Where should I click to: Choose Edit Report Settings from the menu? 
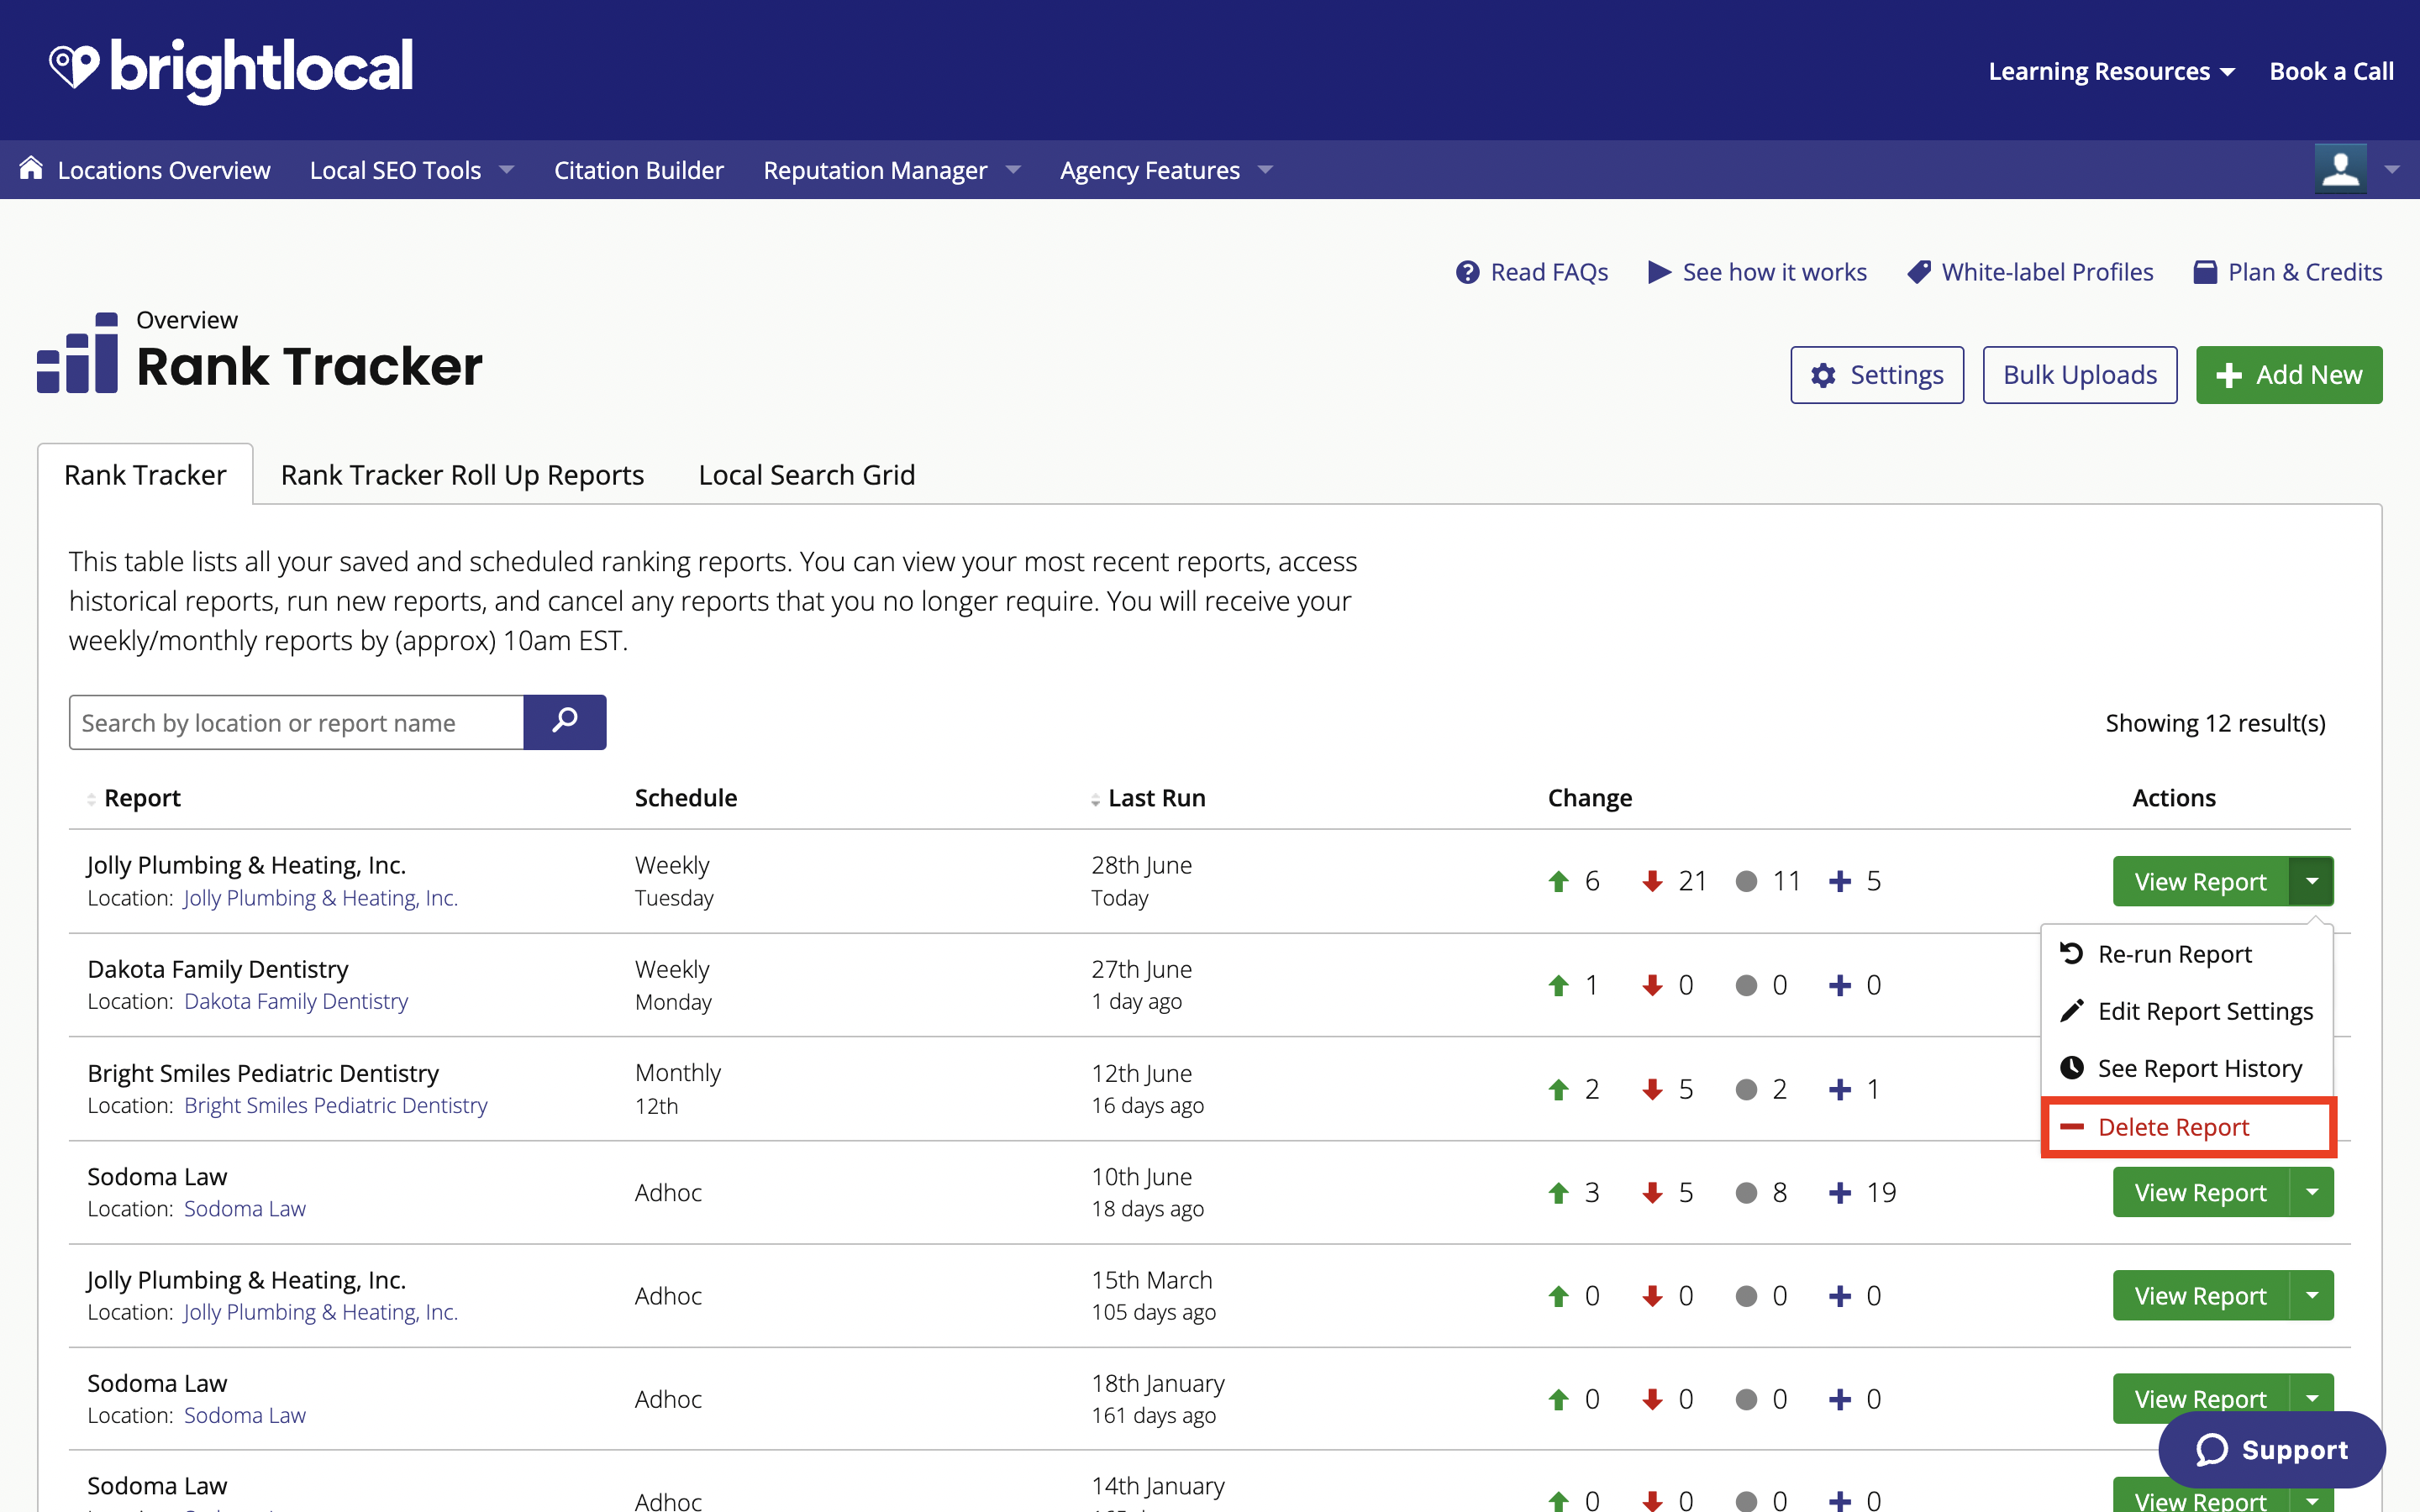pyautogui.click(x=2186, y=1011)
